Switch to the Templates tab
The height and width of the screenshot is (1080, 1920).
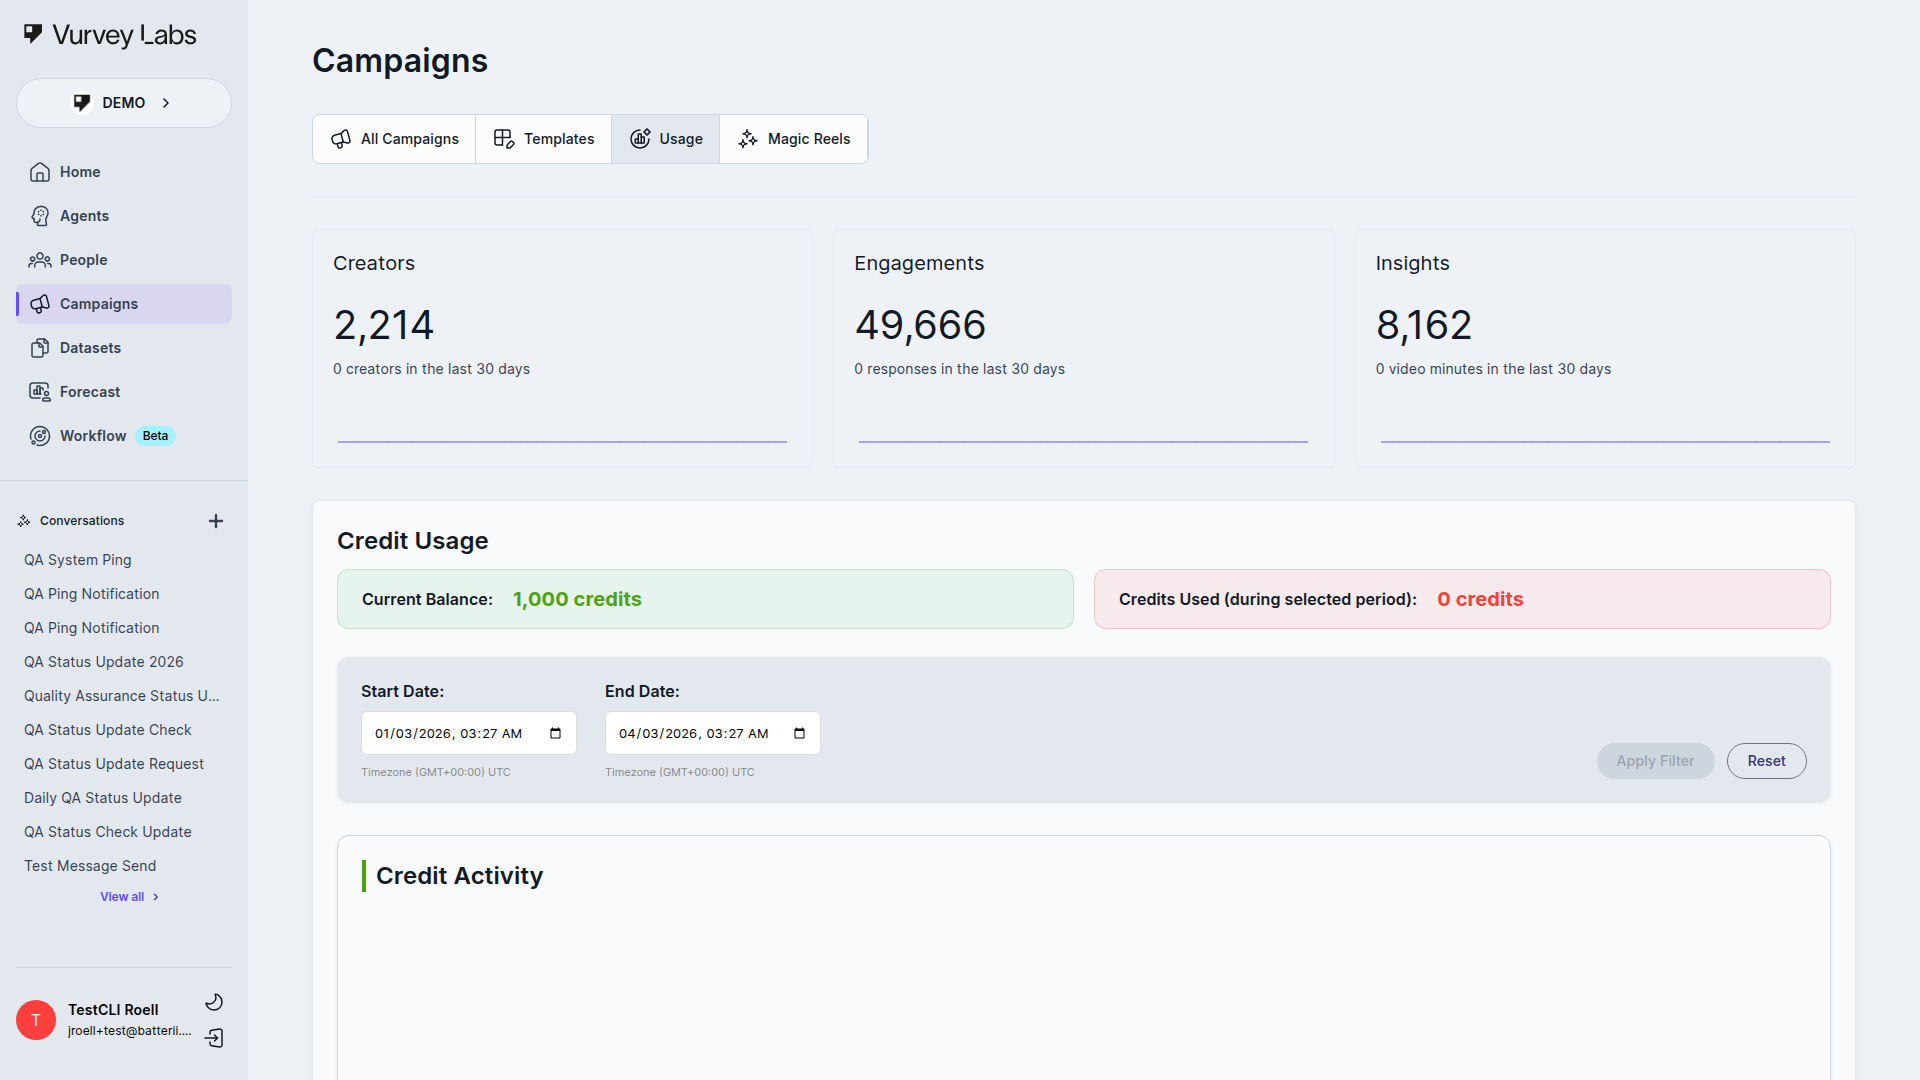coord(543,138)
